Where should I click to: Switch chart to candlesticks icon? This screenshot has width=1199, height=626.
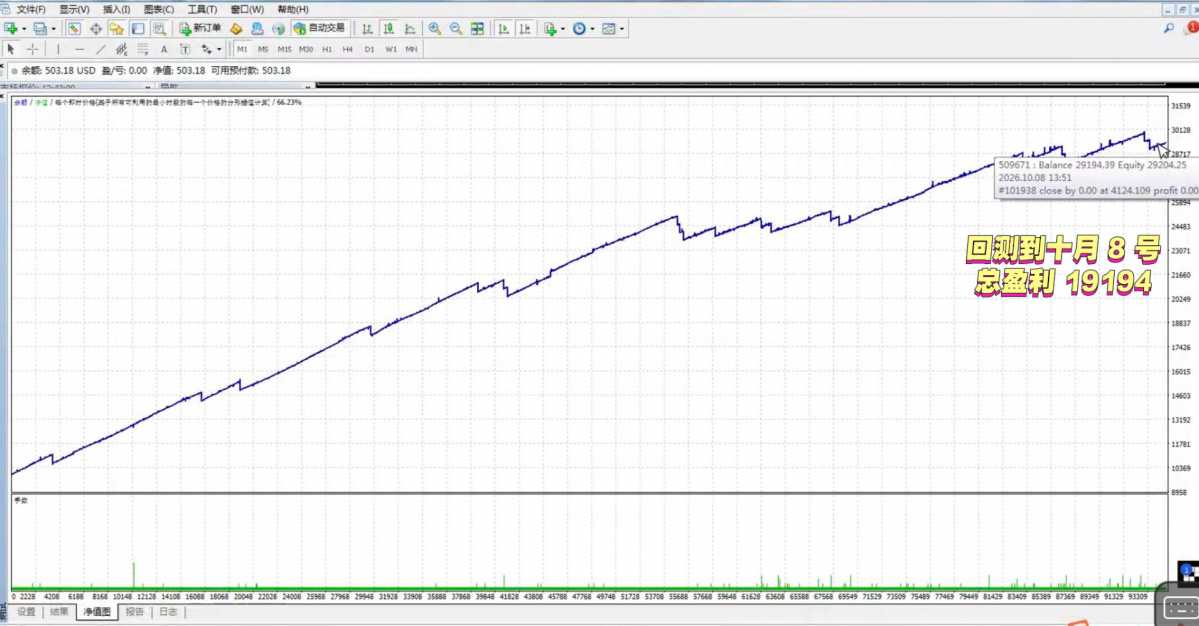(388, 28)
